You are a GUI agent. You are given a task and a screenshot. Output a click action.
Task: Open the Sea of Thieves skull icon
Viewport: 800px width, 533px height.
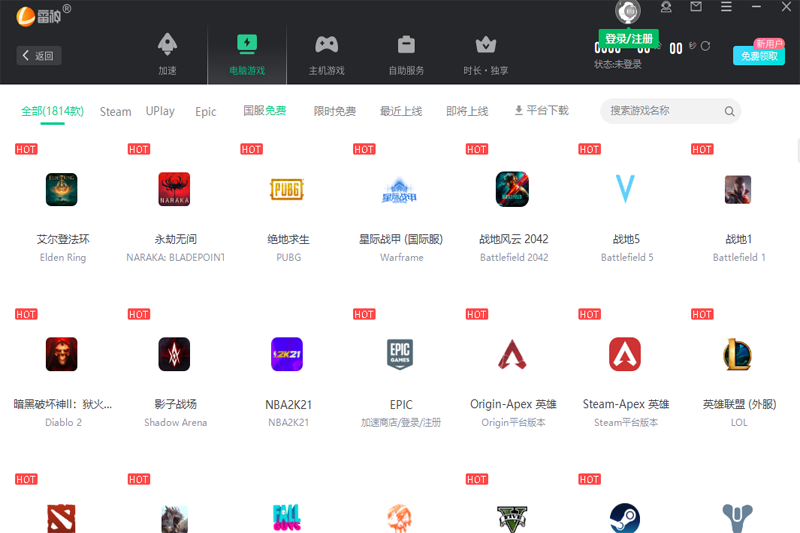[x=399, y=518]
